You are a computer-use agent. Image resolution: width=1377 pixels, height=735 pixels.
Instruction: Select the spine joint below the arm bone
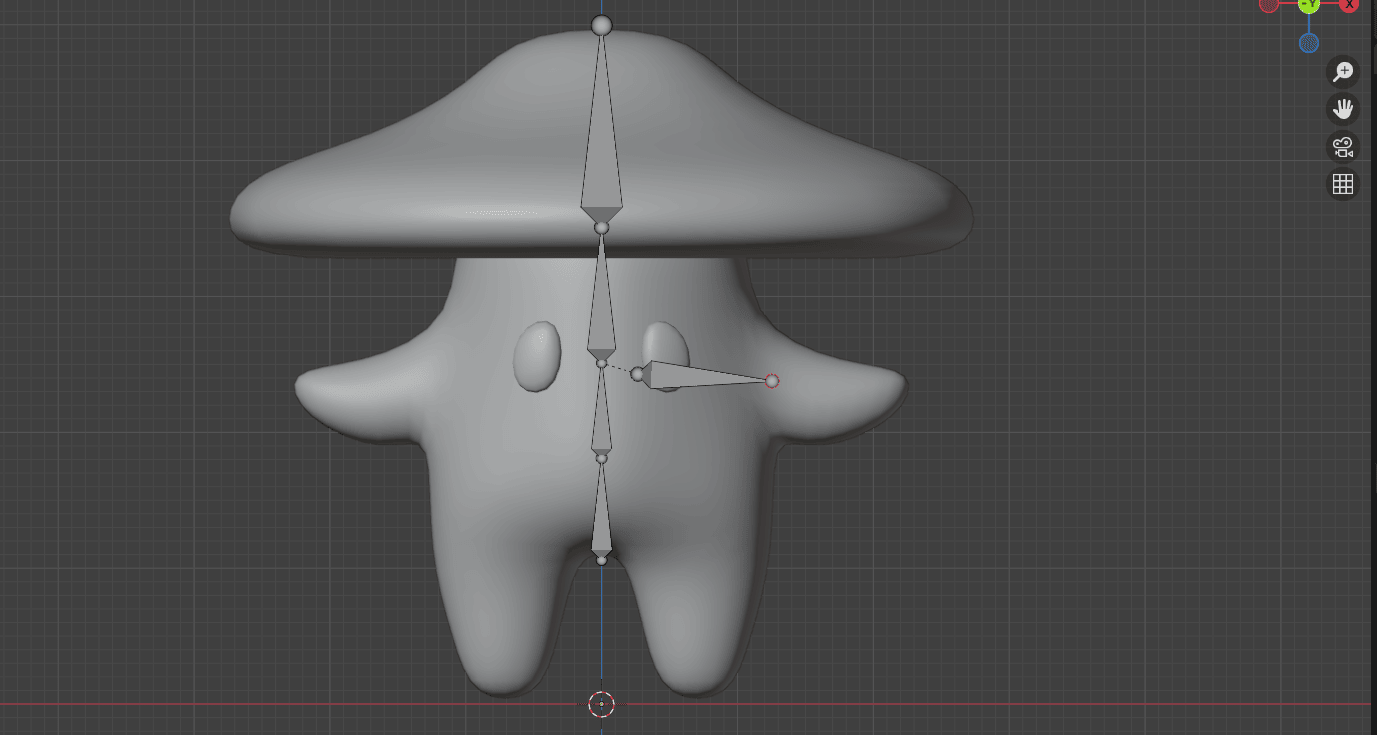click(601, 459)
